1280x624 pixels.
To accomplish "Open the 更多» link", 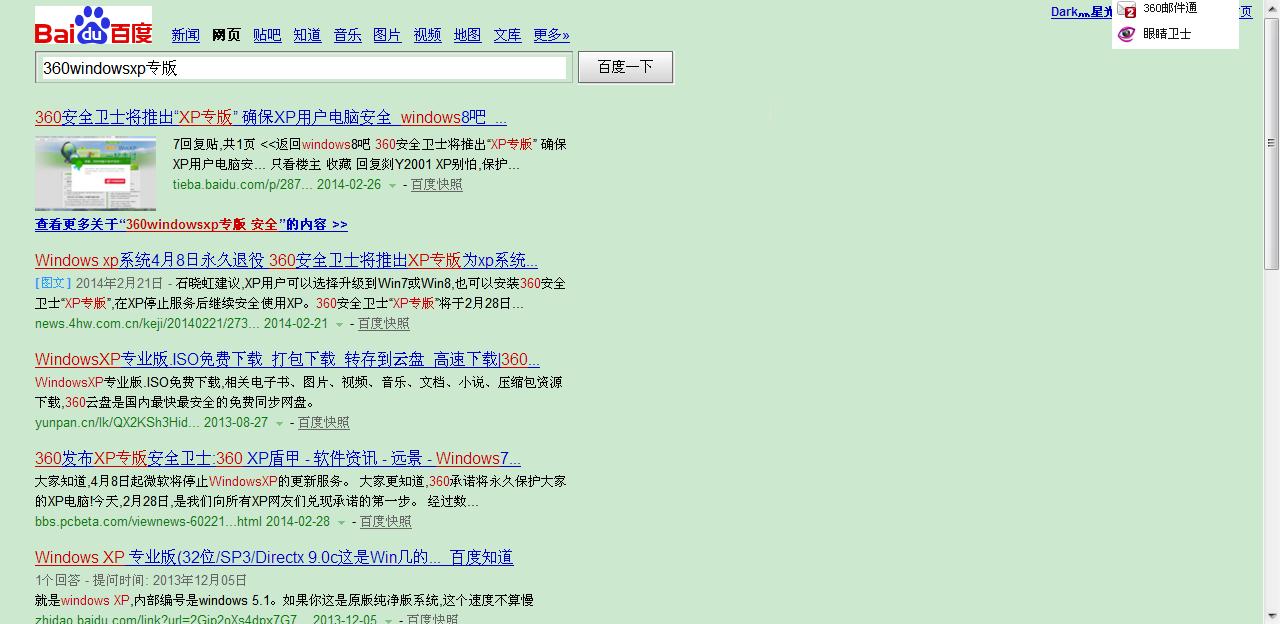I will [551, 35].
